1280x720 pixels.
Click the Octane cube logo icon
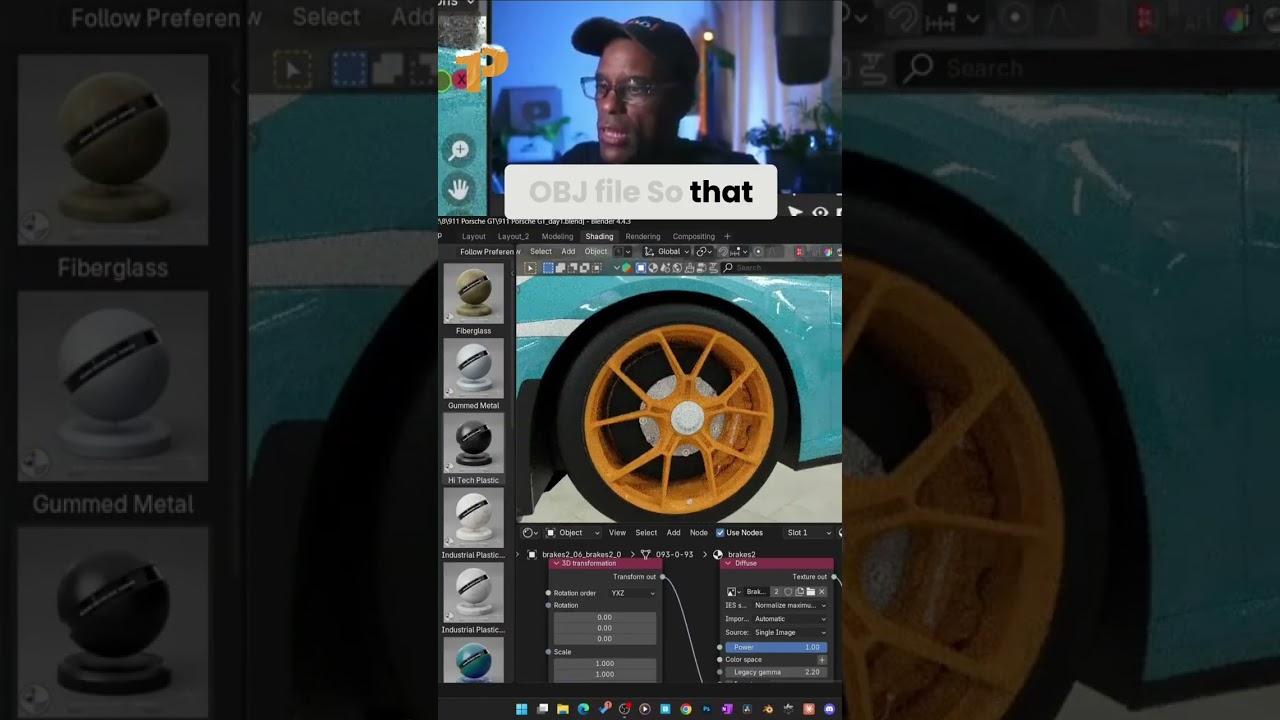pyautogui.click(x=626, y=268)
